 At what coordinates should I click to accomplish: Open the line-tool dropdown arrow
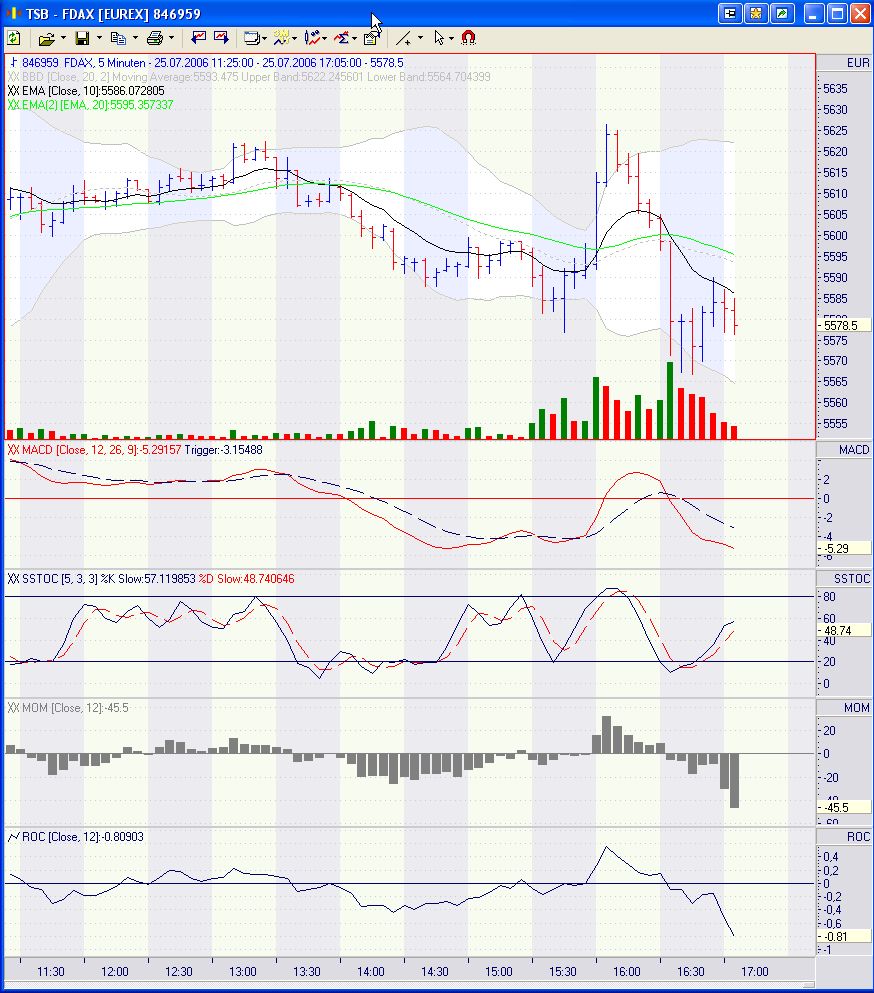[419, 37]
